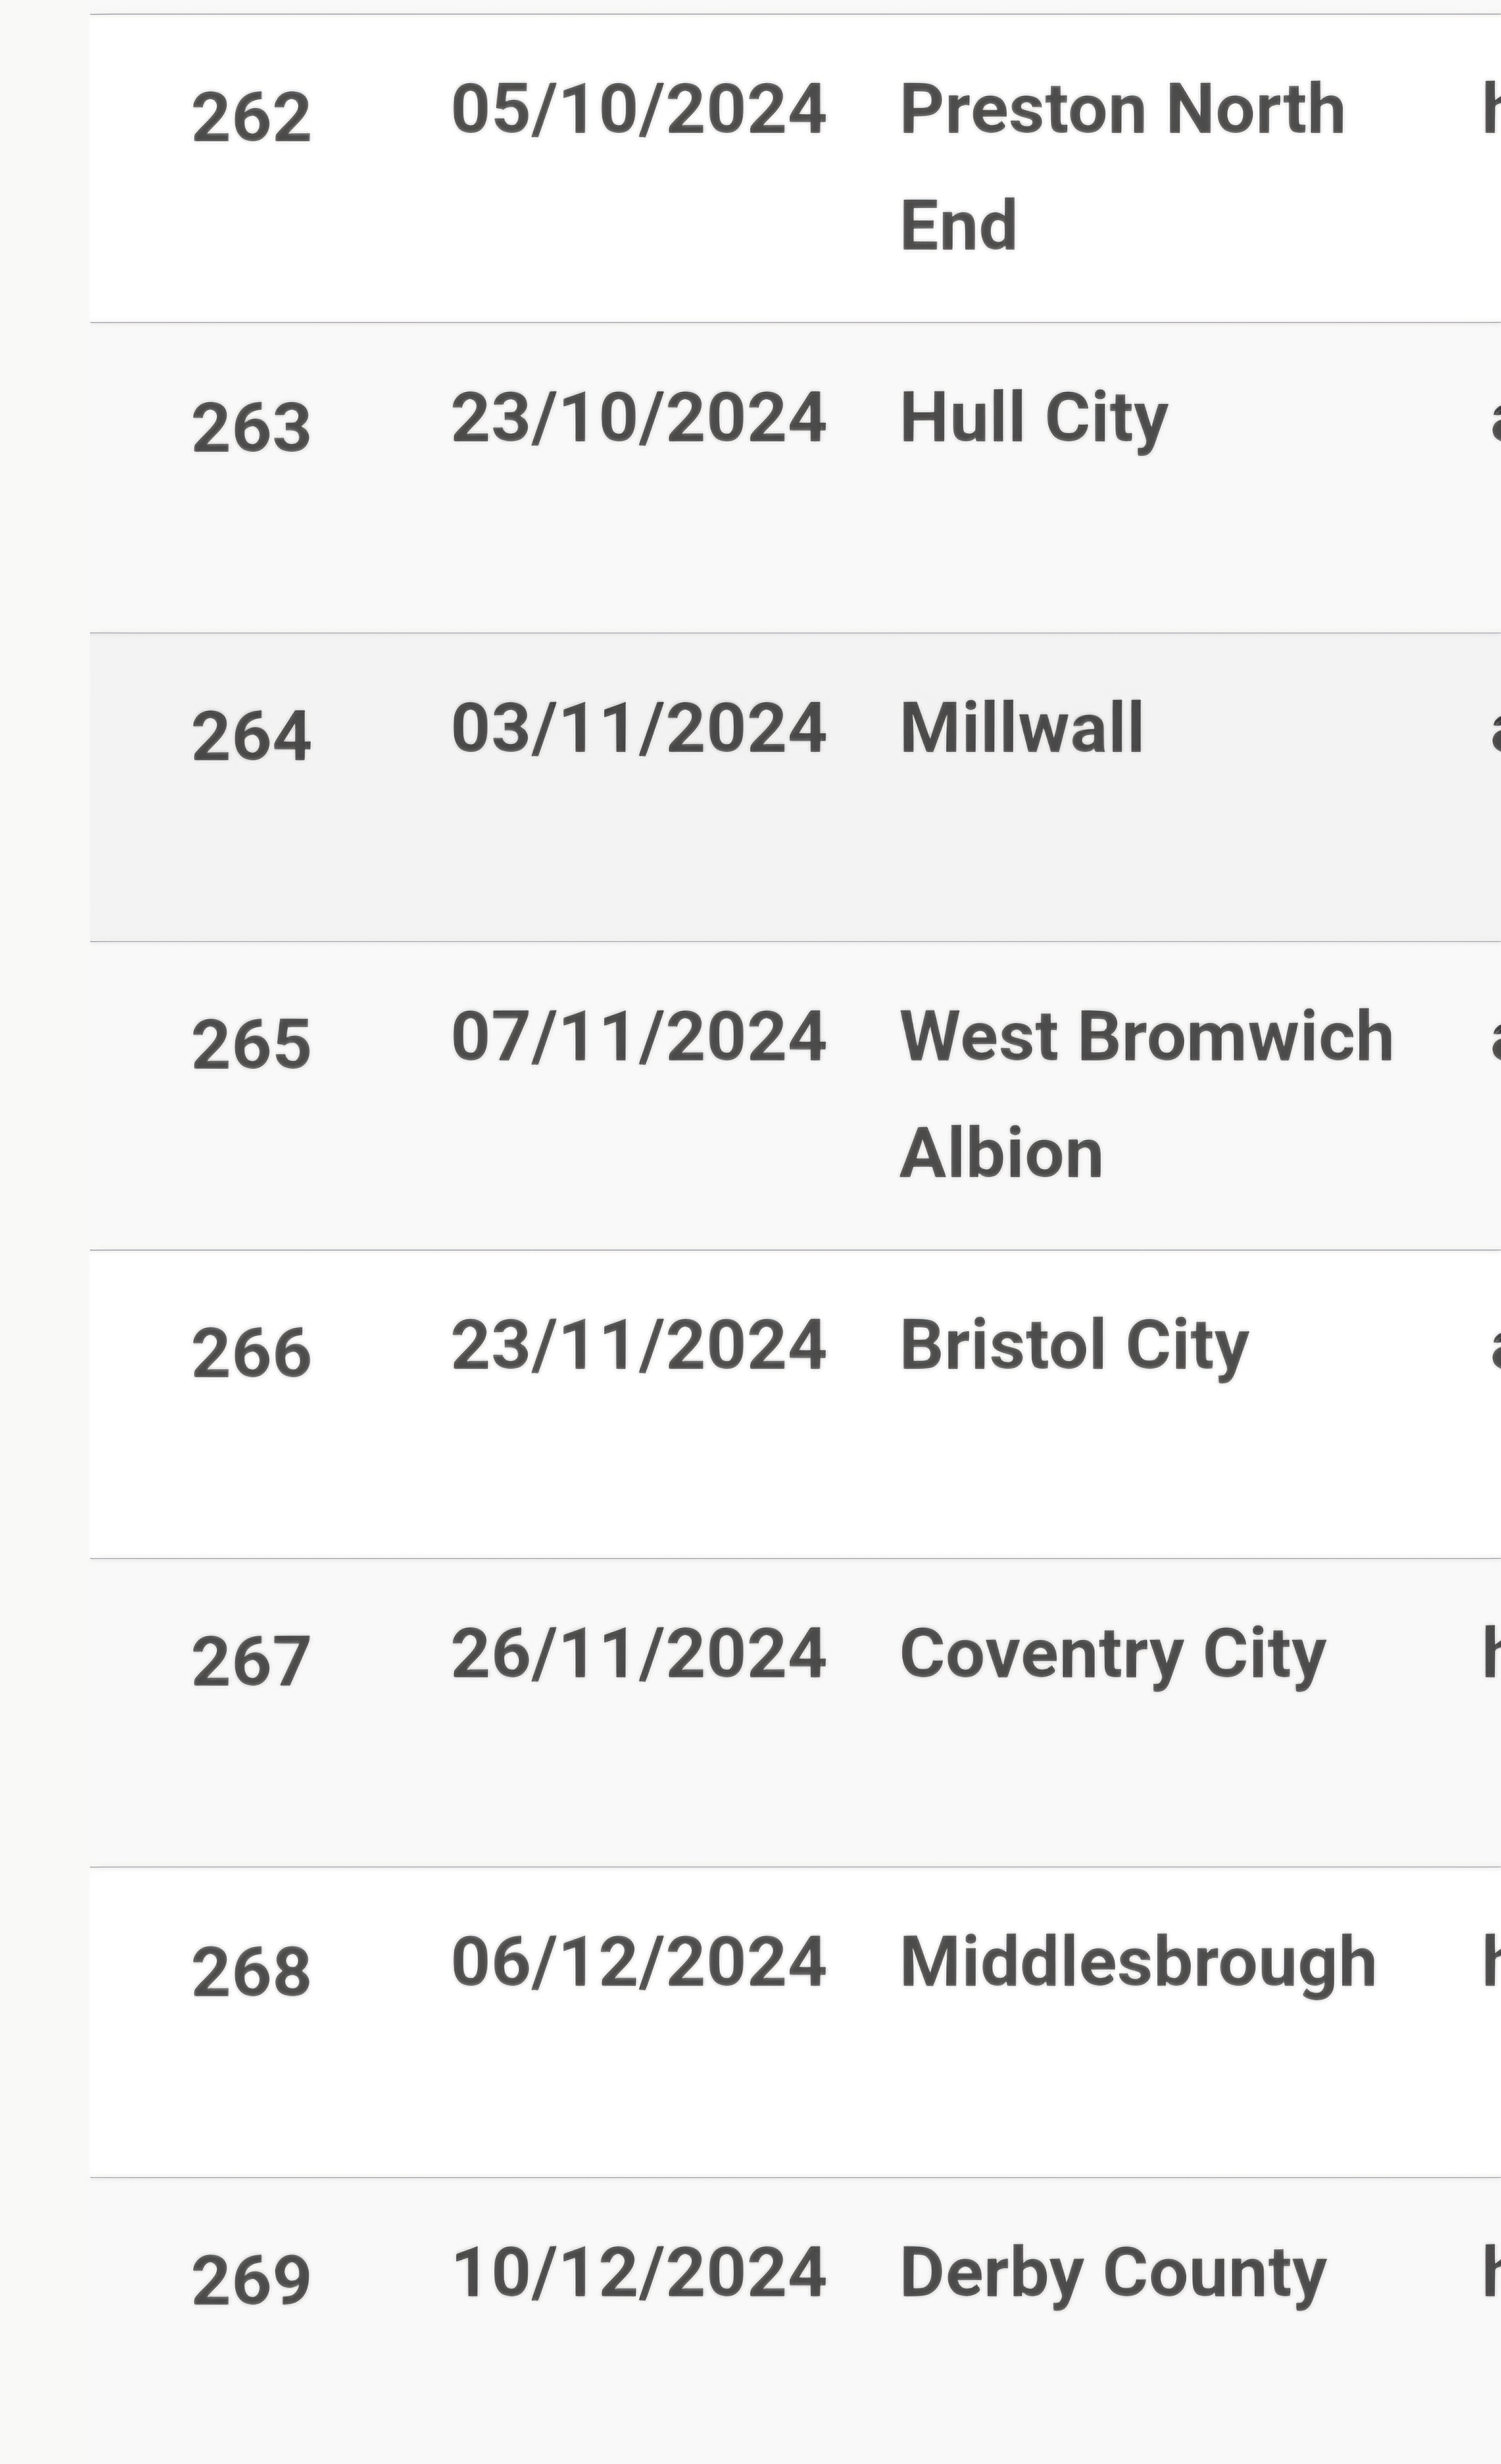Click row number 262

(251, 118)
